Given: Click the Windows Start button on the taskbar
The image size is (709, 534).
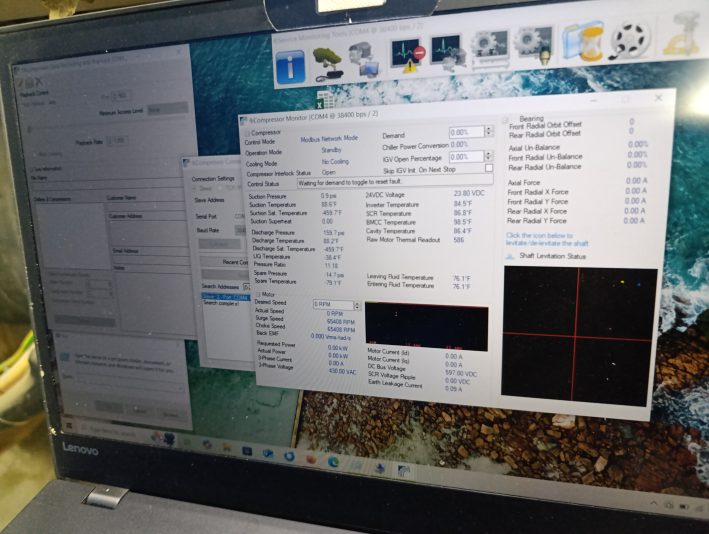Looking at the screenshot, I should [x=70, y=426].
